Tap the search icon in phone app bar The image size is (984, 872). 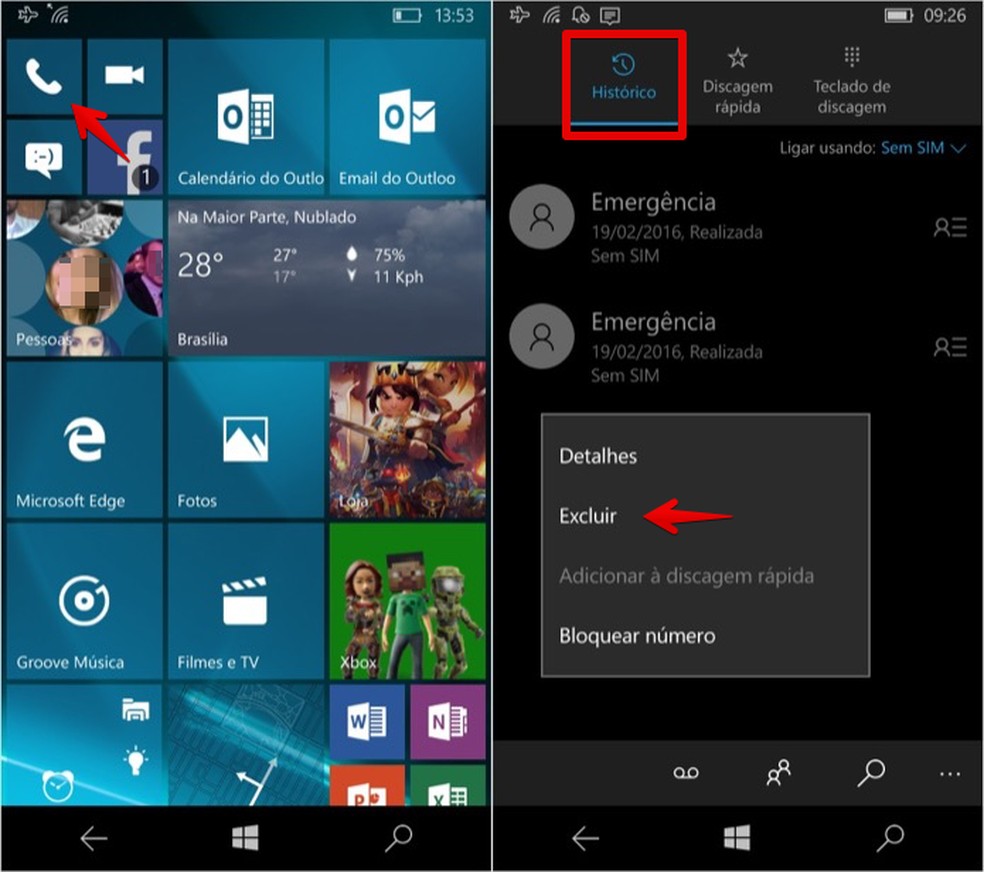871,773
